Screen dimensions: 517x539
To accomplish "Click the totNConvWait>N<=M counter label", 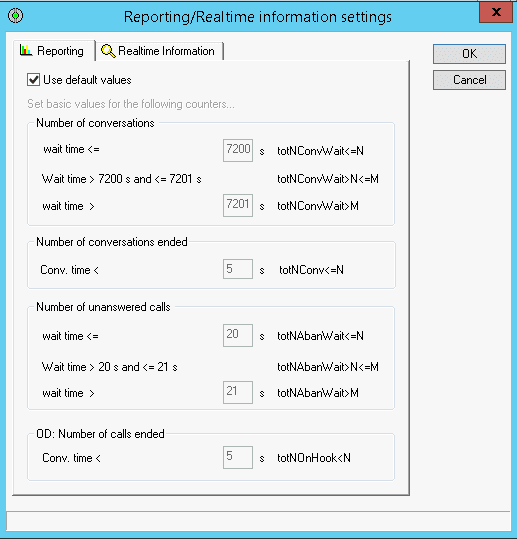I will point(328,179).
